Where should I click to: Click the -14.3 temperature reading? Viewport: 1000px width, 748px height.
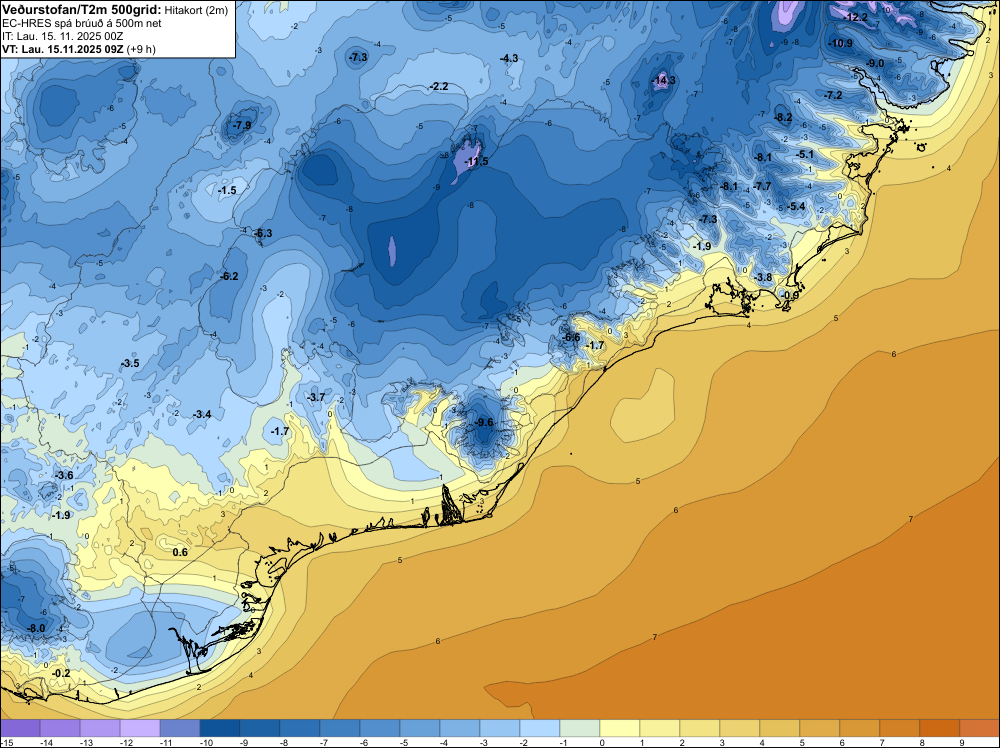pyautogui.click(x=664, y=80)
